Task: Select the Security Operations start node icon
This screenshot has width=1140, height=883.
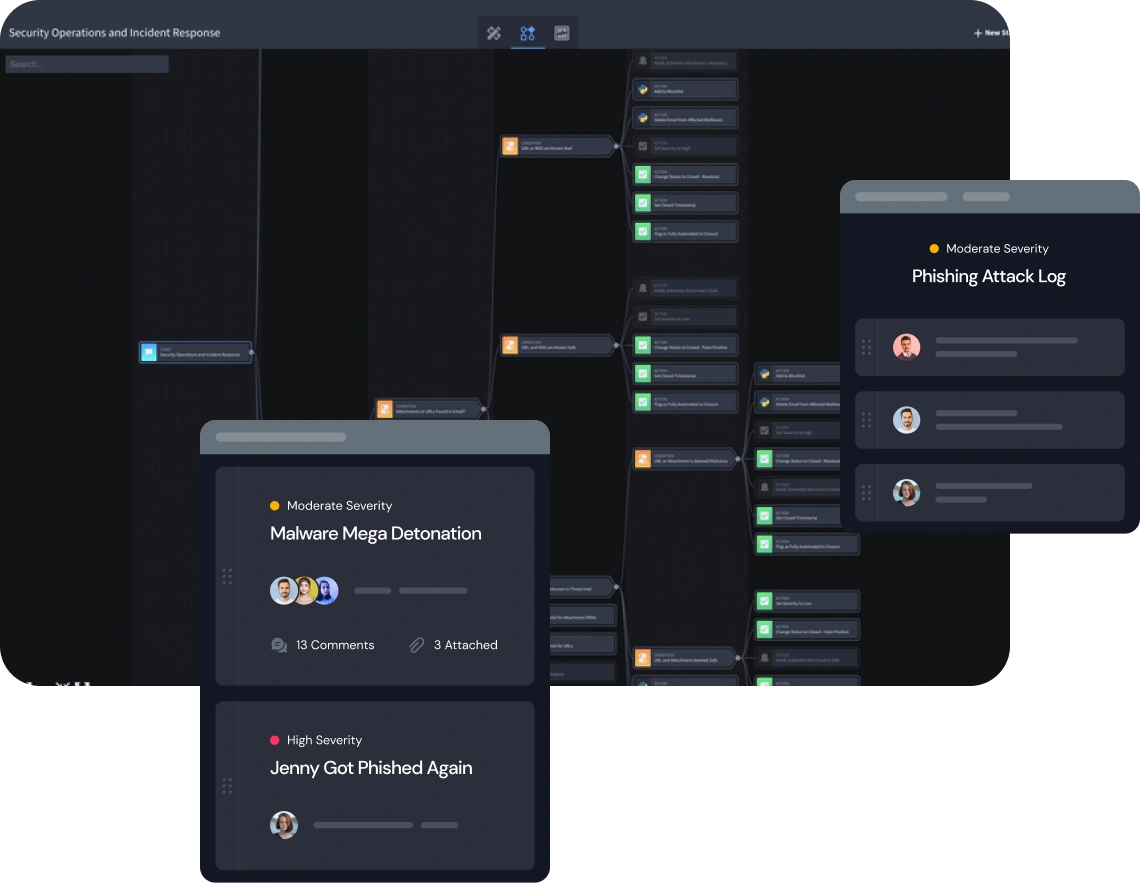Action: coord(149,352)
